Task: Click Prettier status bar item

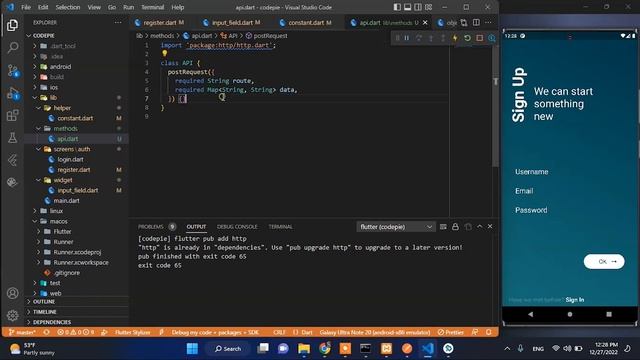Action: tap(450, 332)
